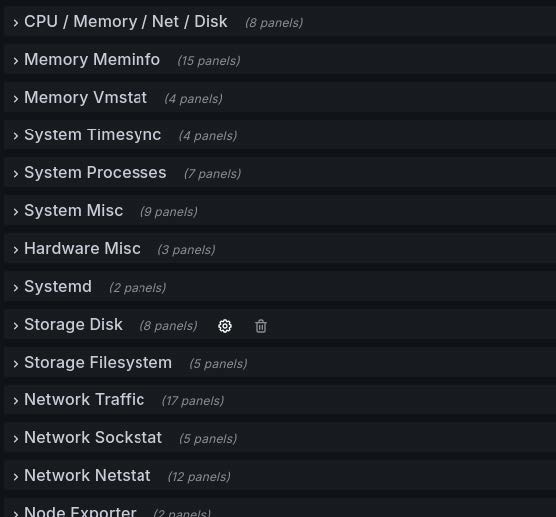Expand System Timesync chevron
Image resolution: width=556 pixels, height=517 pixels.
pos(16,136)
